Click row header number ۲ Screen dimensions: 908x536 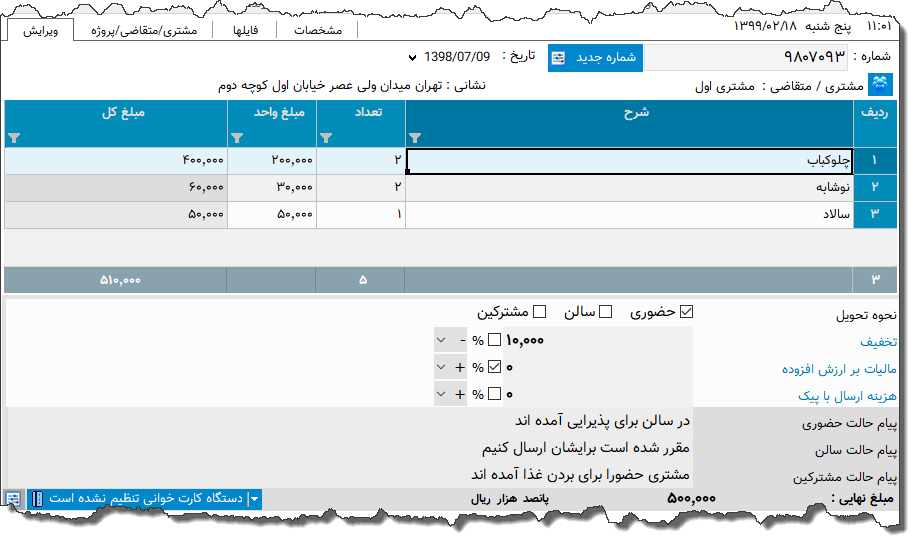click(x=875, y=188)
